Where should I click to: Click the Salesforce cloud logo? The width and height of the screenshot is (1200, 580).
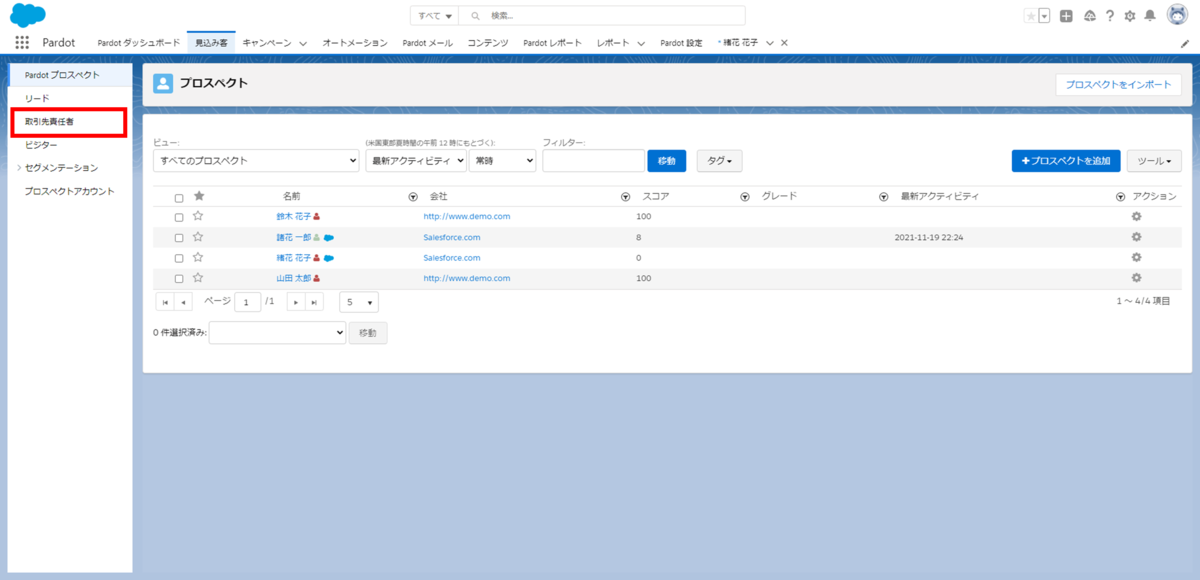click(29, 15)
